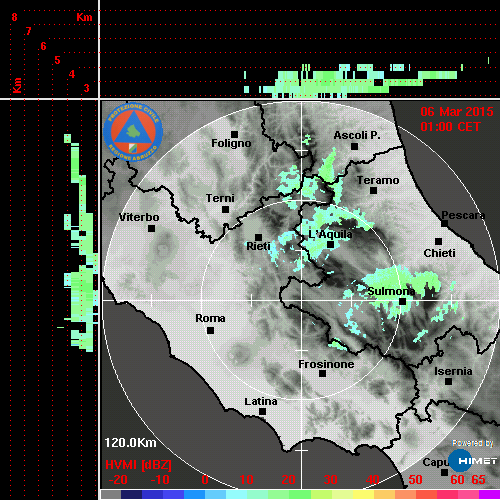Click the '-20' dBZ scale value

[118, 480]
